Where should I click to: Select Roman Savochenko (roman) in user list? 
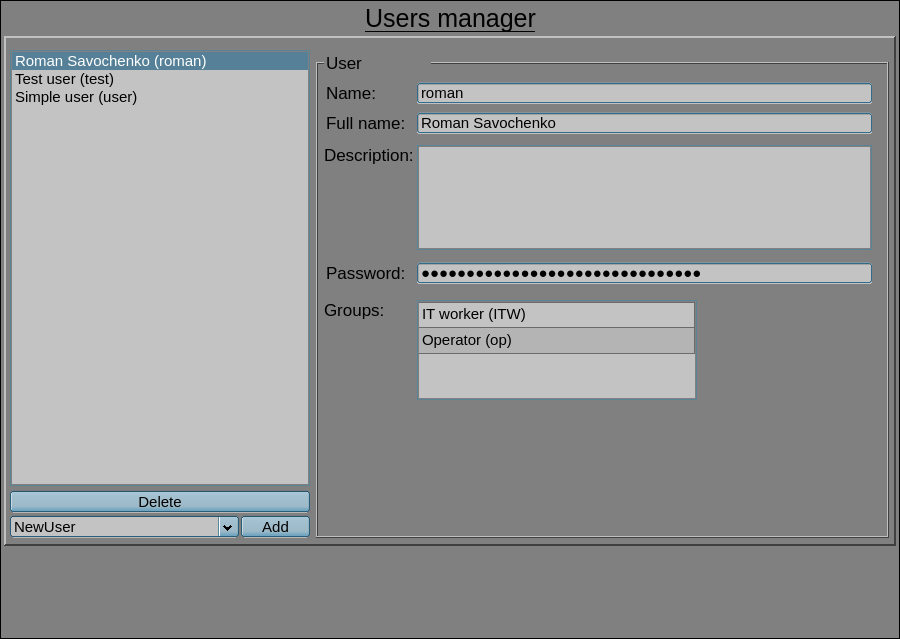110,61
